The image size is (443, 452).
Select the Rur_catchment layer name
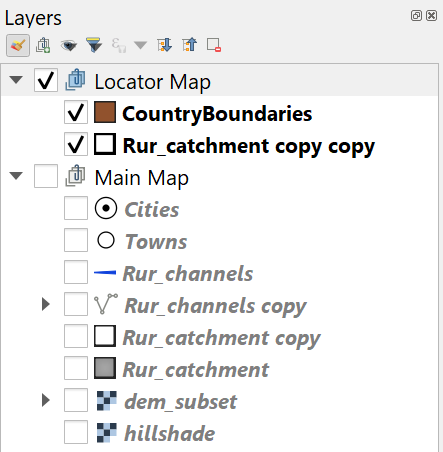point(196,370)
